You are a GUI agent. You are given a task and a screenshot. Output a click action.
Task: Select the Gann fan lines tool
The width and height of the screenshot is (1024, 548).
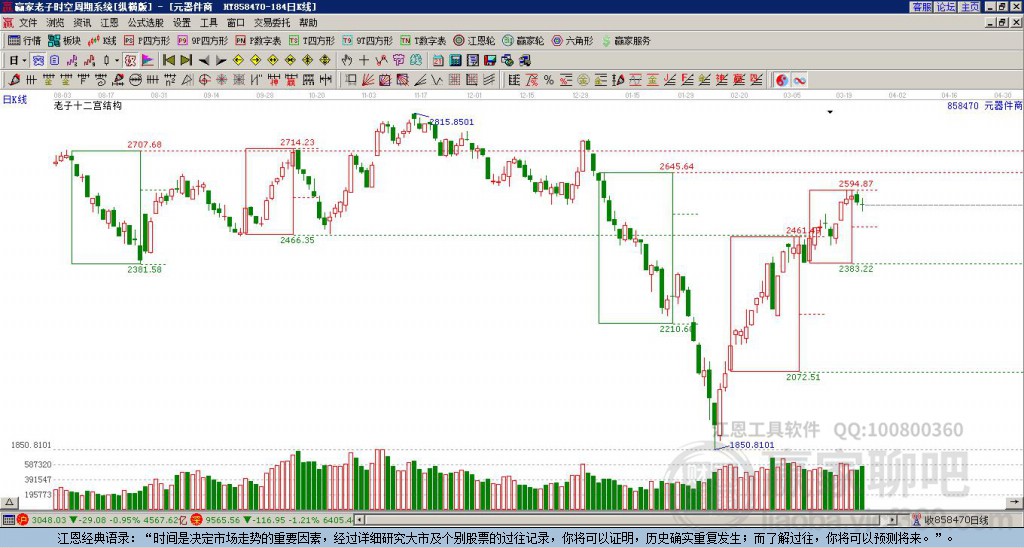[368, 80]
